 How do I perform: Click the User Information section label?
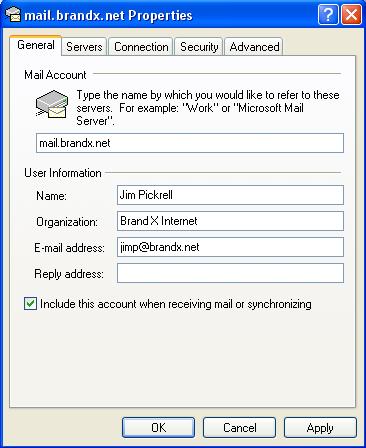[63, 173]
